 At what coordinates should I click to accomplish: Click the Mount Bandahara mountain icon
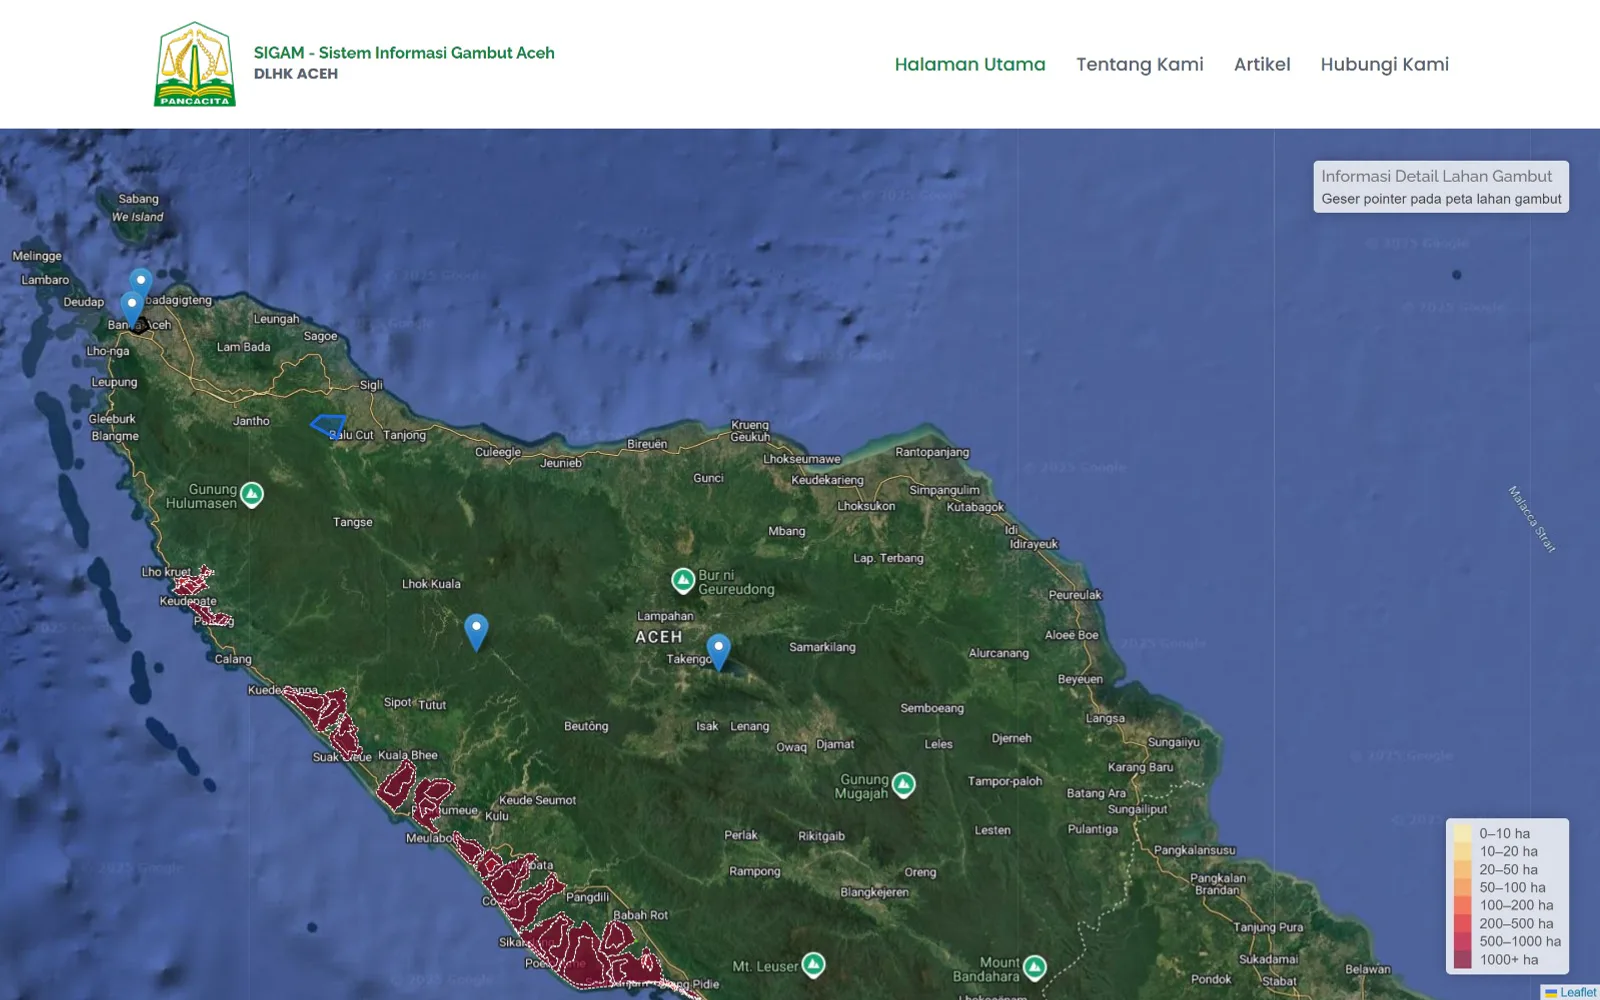pyautogui.click(x=1035, y=967)
